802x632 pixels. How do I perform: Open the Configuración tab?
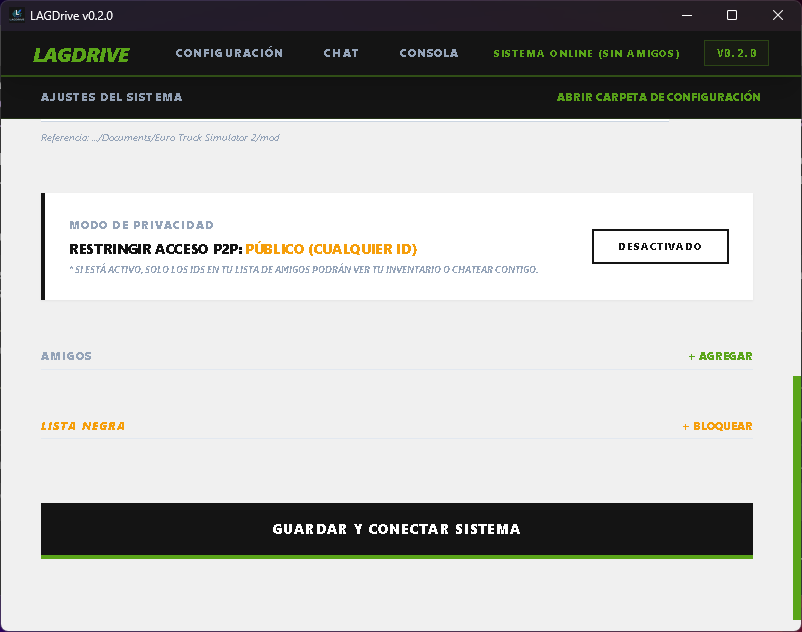point(229,53)
